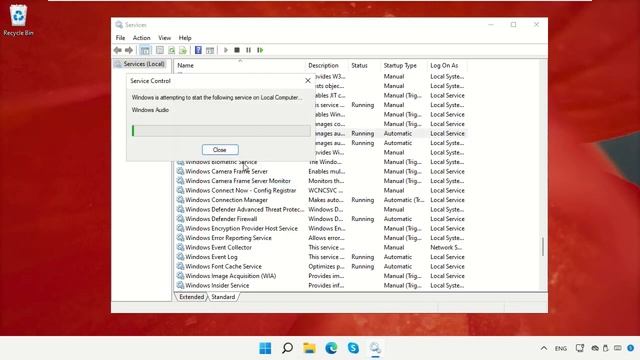640x360 pixels.
Task: Dismiss Service Control dialog with X
Action: [x=308, y=81]
